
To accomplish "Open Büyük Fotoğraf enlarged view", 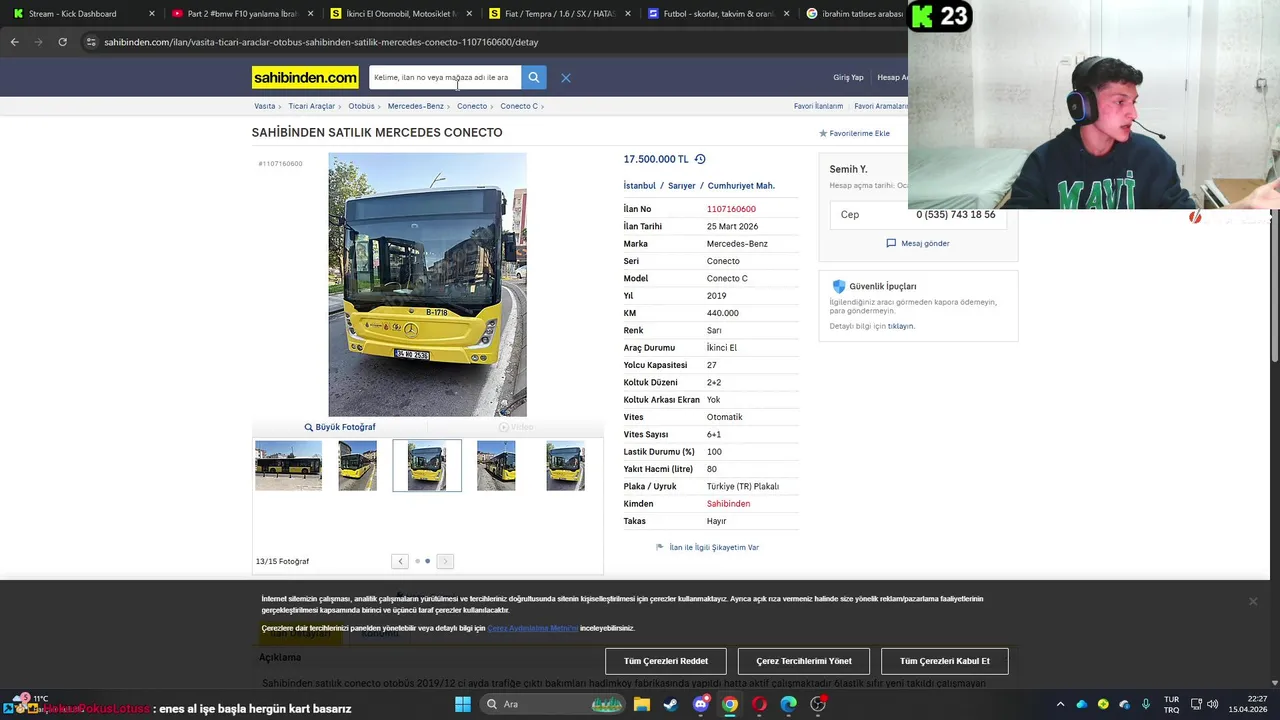I will coord(340,427).
